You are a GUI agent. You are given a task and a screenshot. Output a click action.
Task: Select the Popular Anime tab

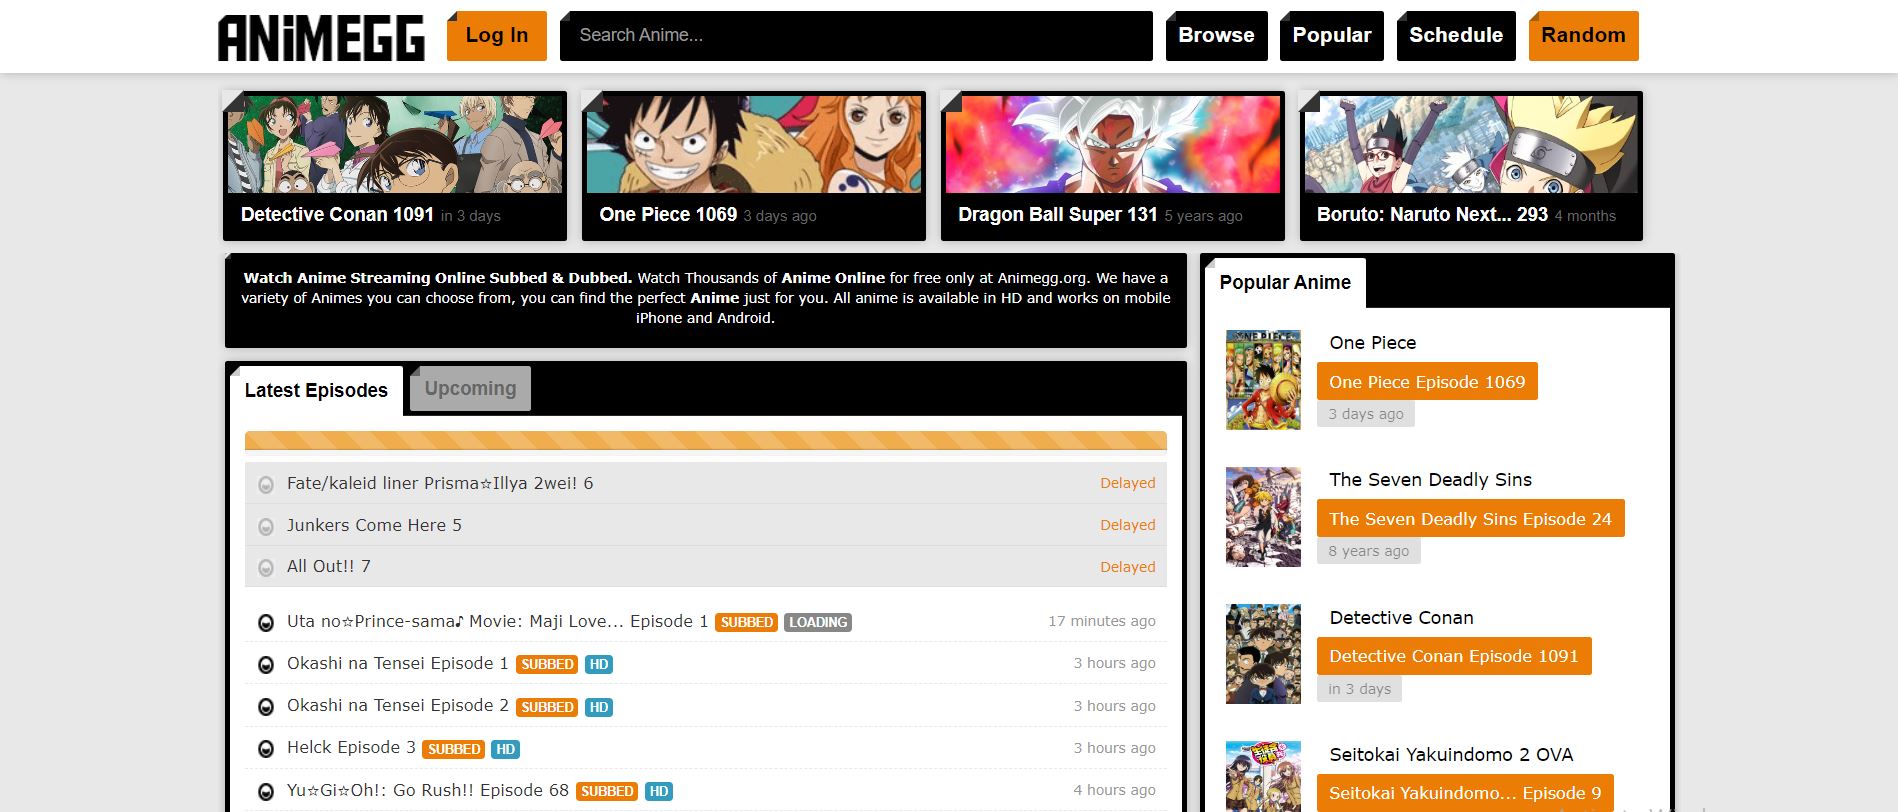click(1285, 283)
